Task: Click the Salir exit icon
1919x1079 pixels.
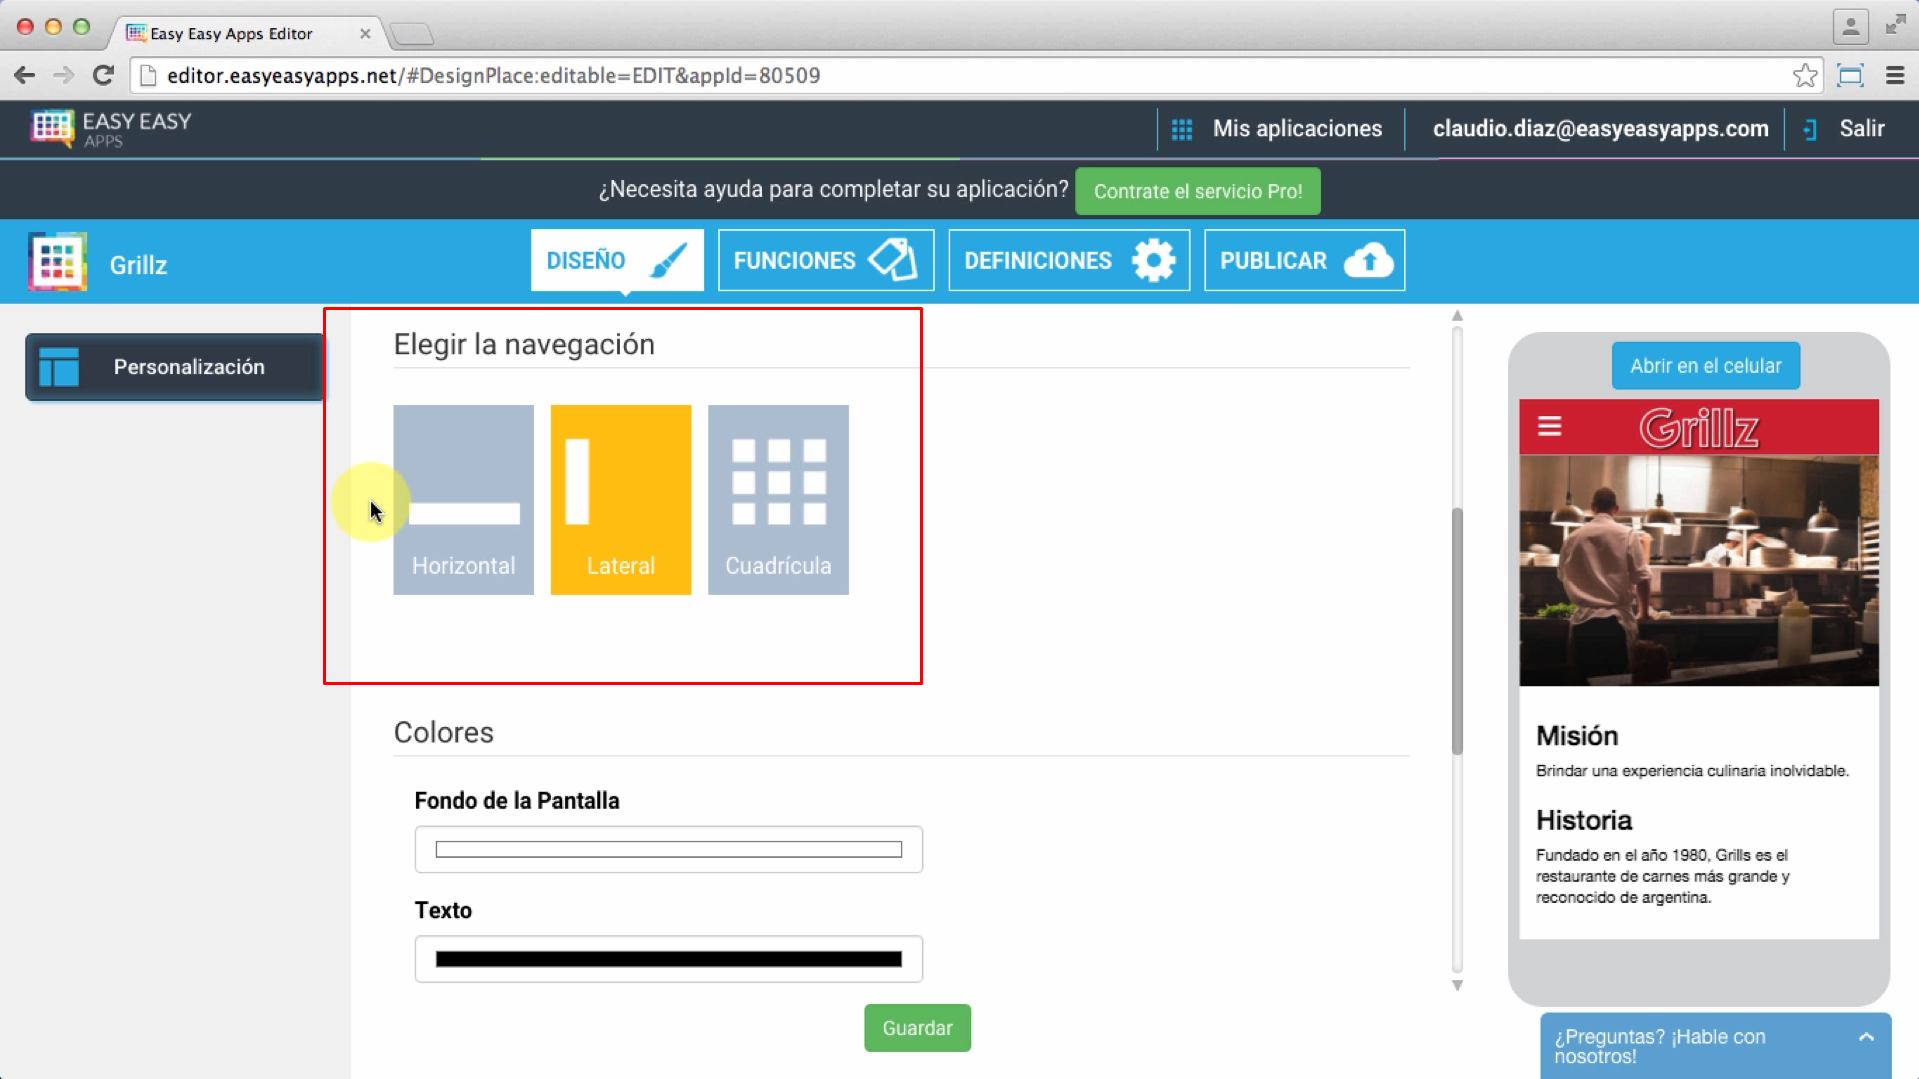Action: pos(1809,128)
